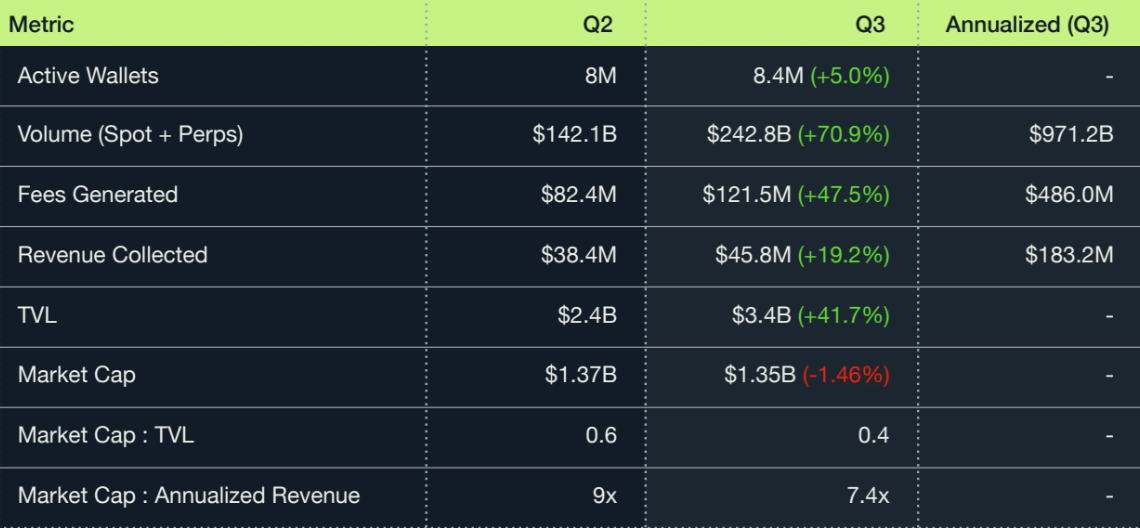Click the $486.0M annualized fees cell
The image size is (1140, 528).
coord(1069,195)
